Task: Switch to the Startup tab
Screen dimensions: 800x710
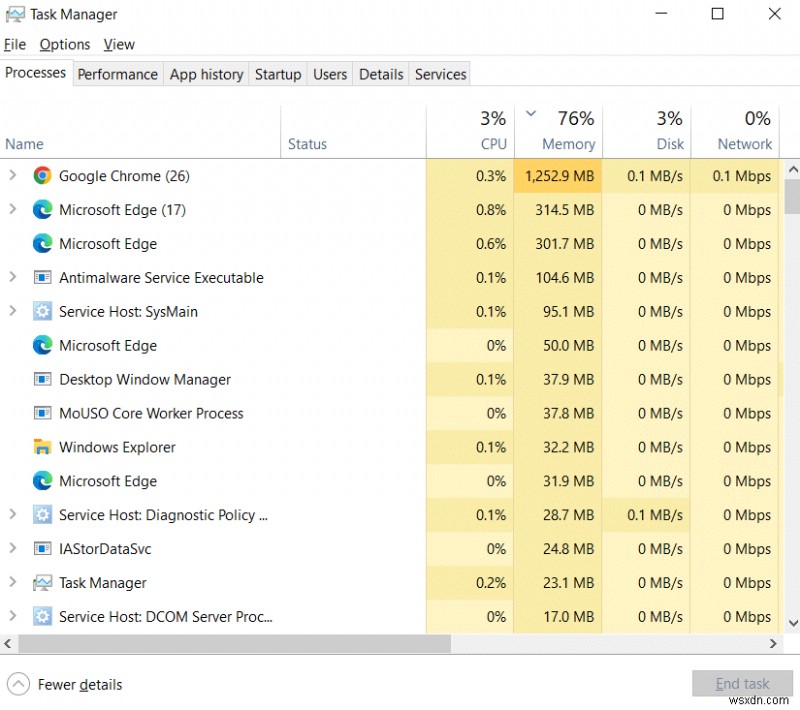Action: pyautogui.click(x=278, y=74)
